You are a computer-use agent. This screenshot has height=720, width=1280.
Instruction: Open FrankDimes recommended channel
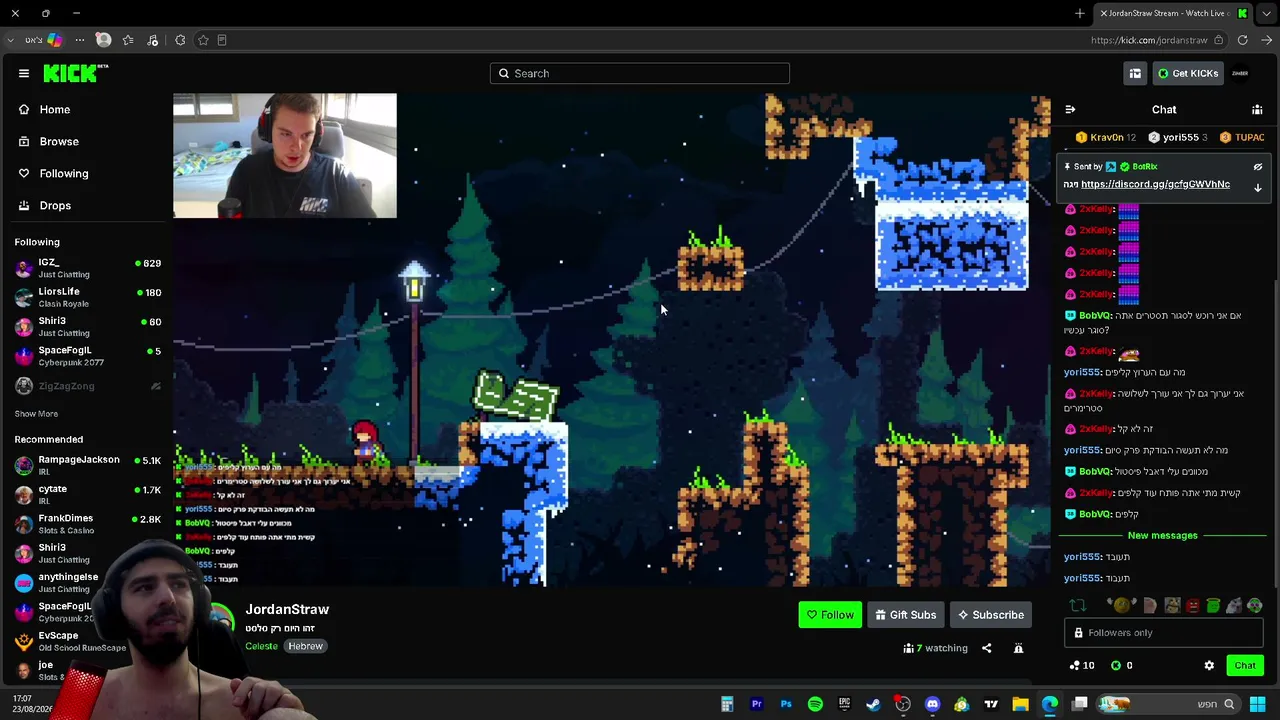pyautogui.click(x=86, y=523)
